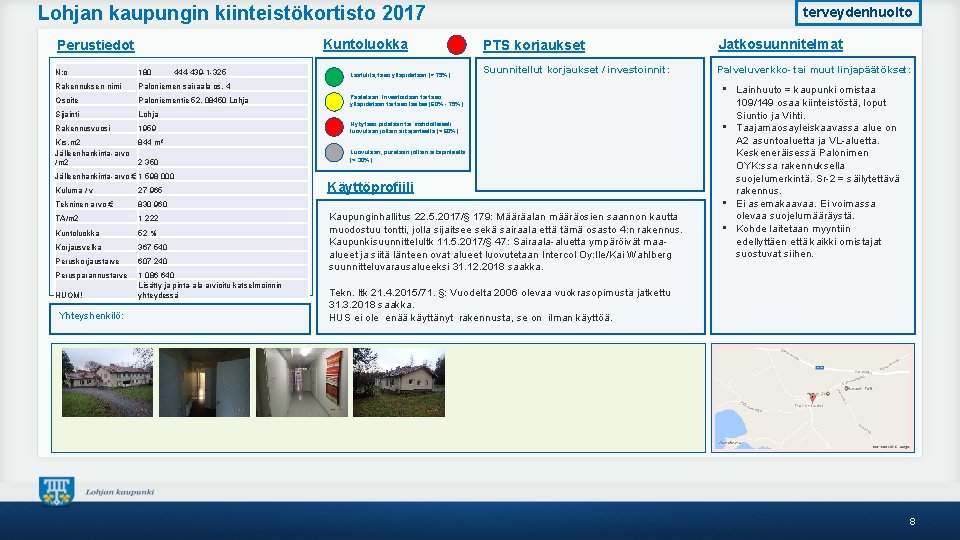
Task: Open the dark interior doorway photo
Action: pos(204,383)
